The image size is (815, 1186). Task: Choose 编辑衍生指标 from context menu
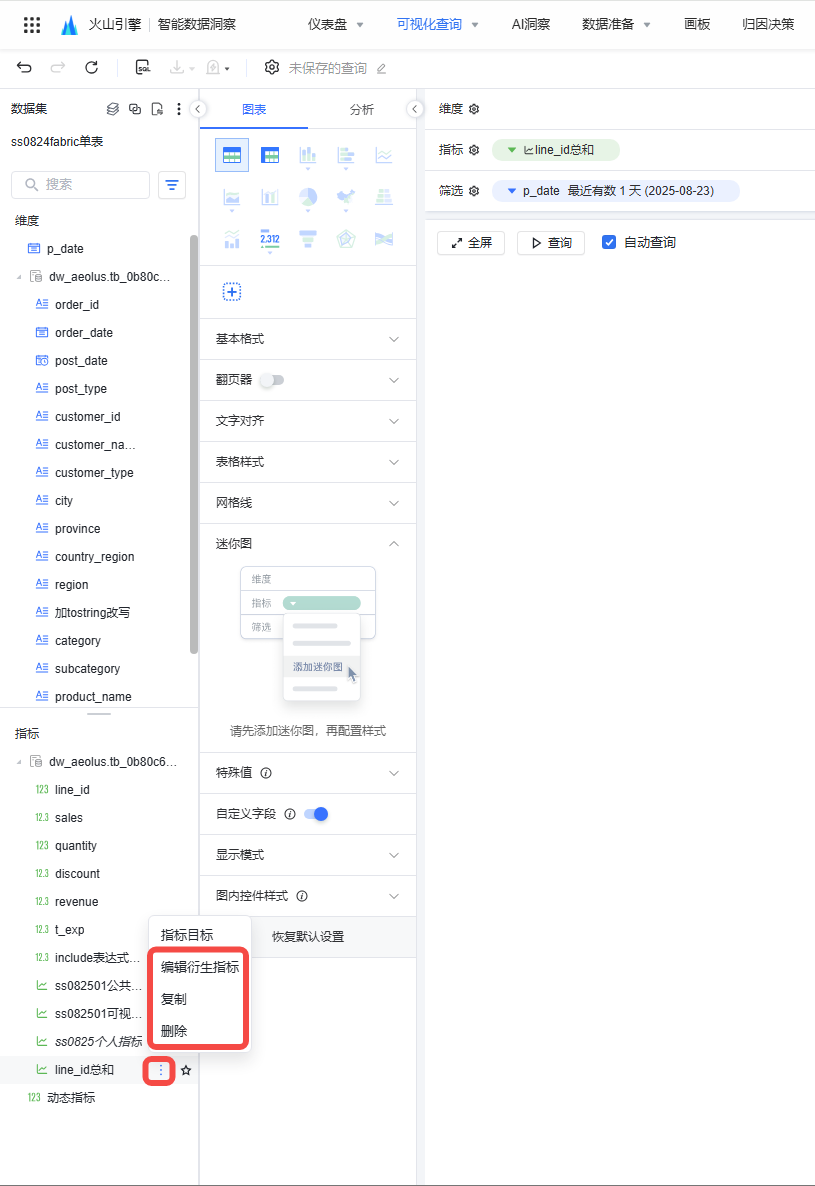pyautogui.click(x=200, y=967)
